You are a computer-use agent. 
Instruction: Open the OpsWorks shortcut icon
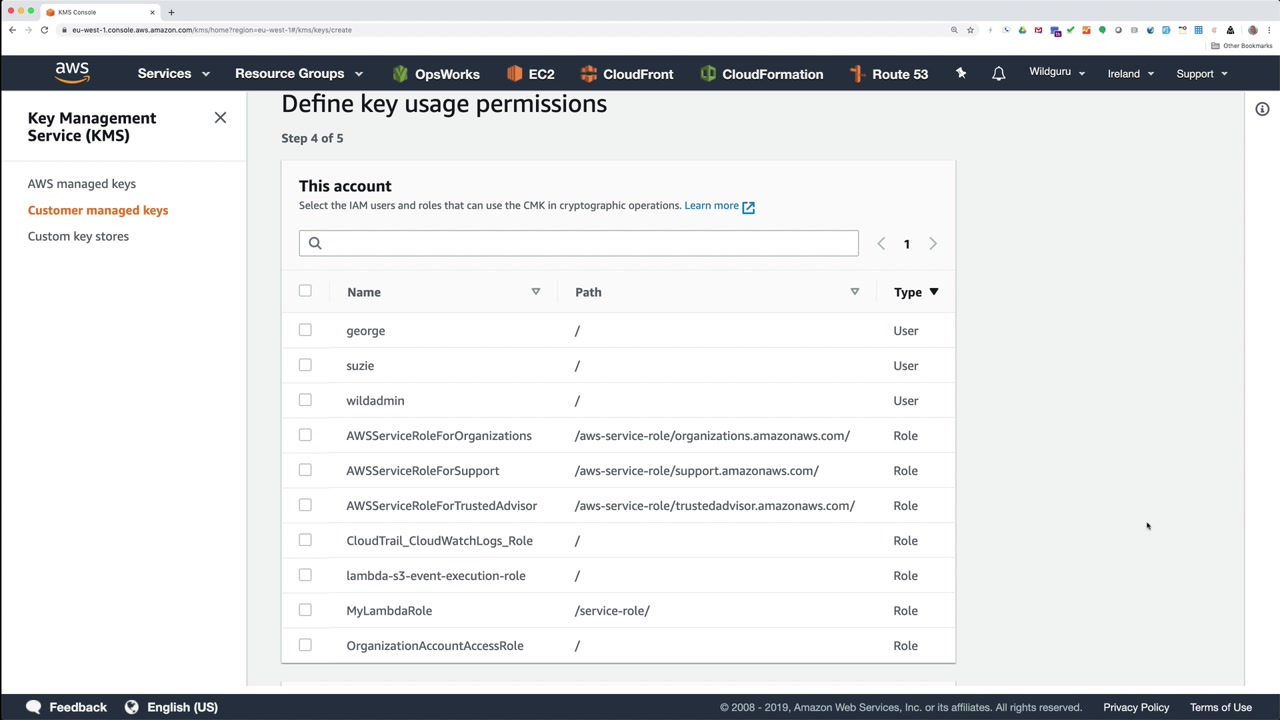(x=401, y=74)
